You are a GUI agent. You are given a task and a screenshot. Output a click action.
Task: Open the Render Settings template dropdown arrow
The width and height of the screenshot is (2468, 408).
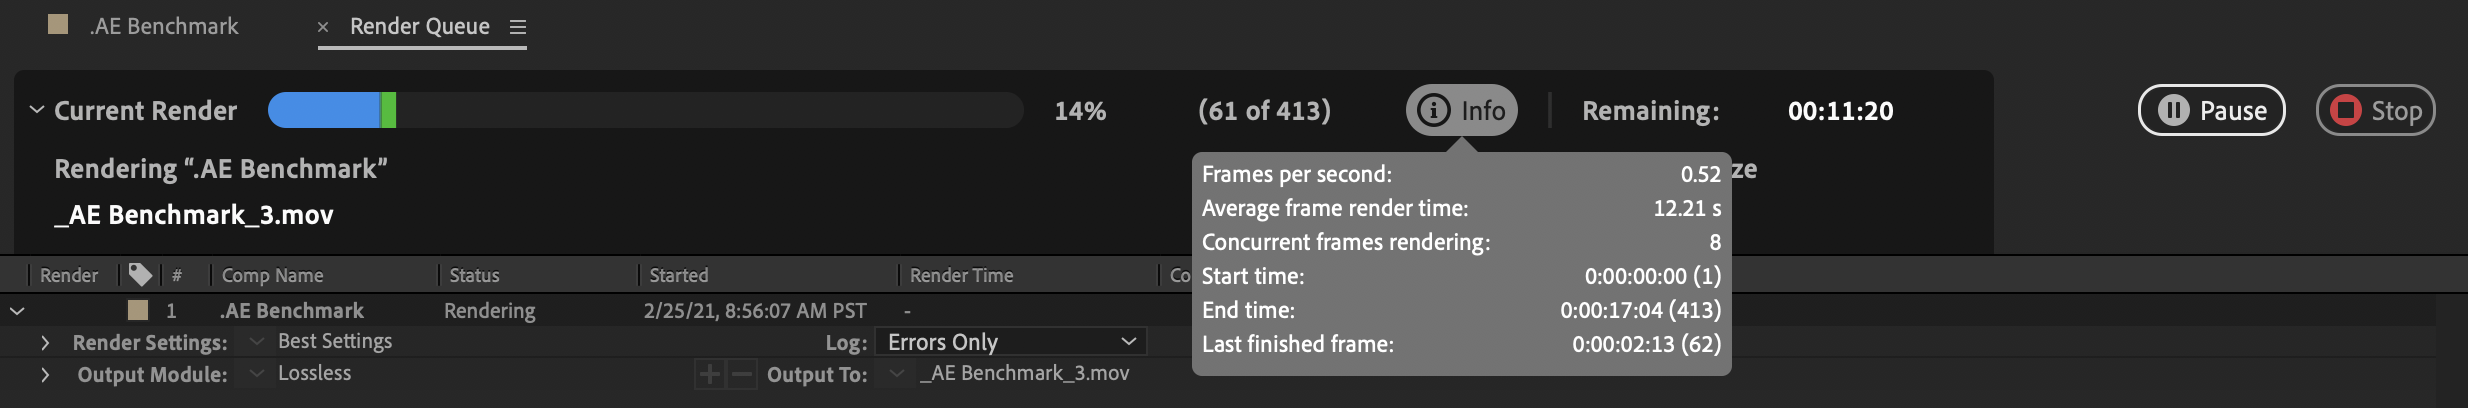coord(257,342)
